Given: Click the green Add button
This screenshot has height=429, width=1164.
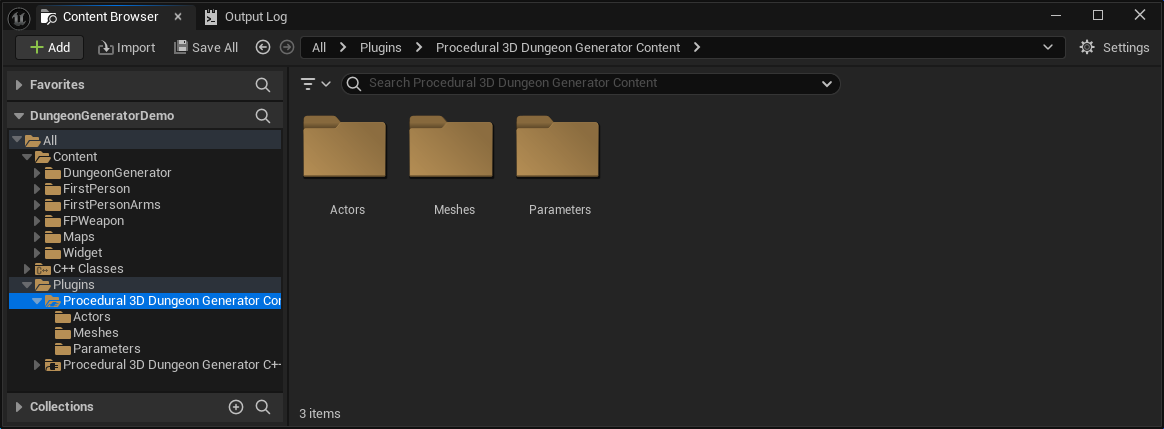Looking at the screenshot, I should pyautogui.click(x=50, y=48).
